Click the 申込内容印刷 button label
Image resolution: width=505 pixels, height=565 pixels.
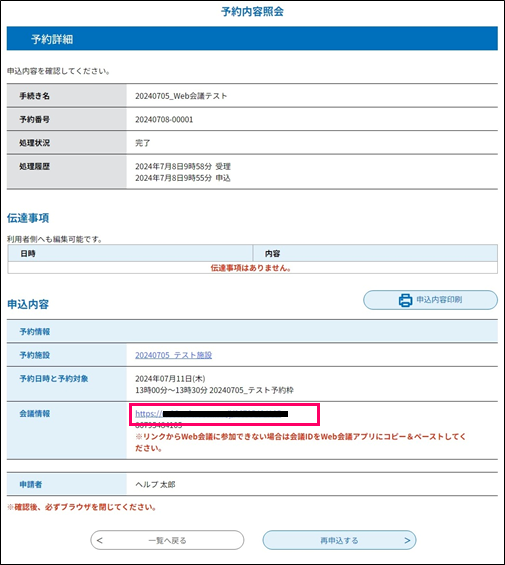tap(439, 300)
